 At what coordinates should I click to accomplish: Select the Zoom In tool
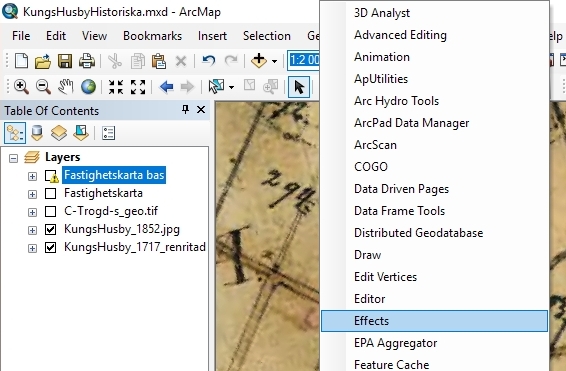21,87
